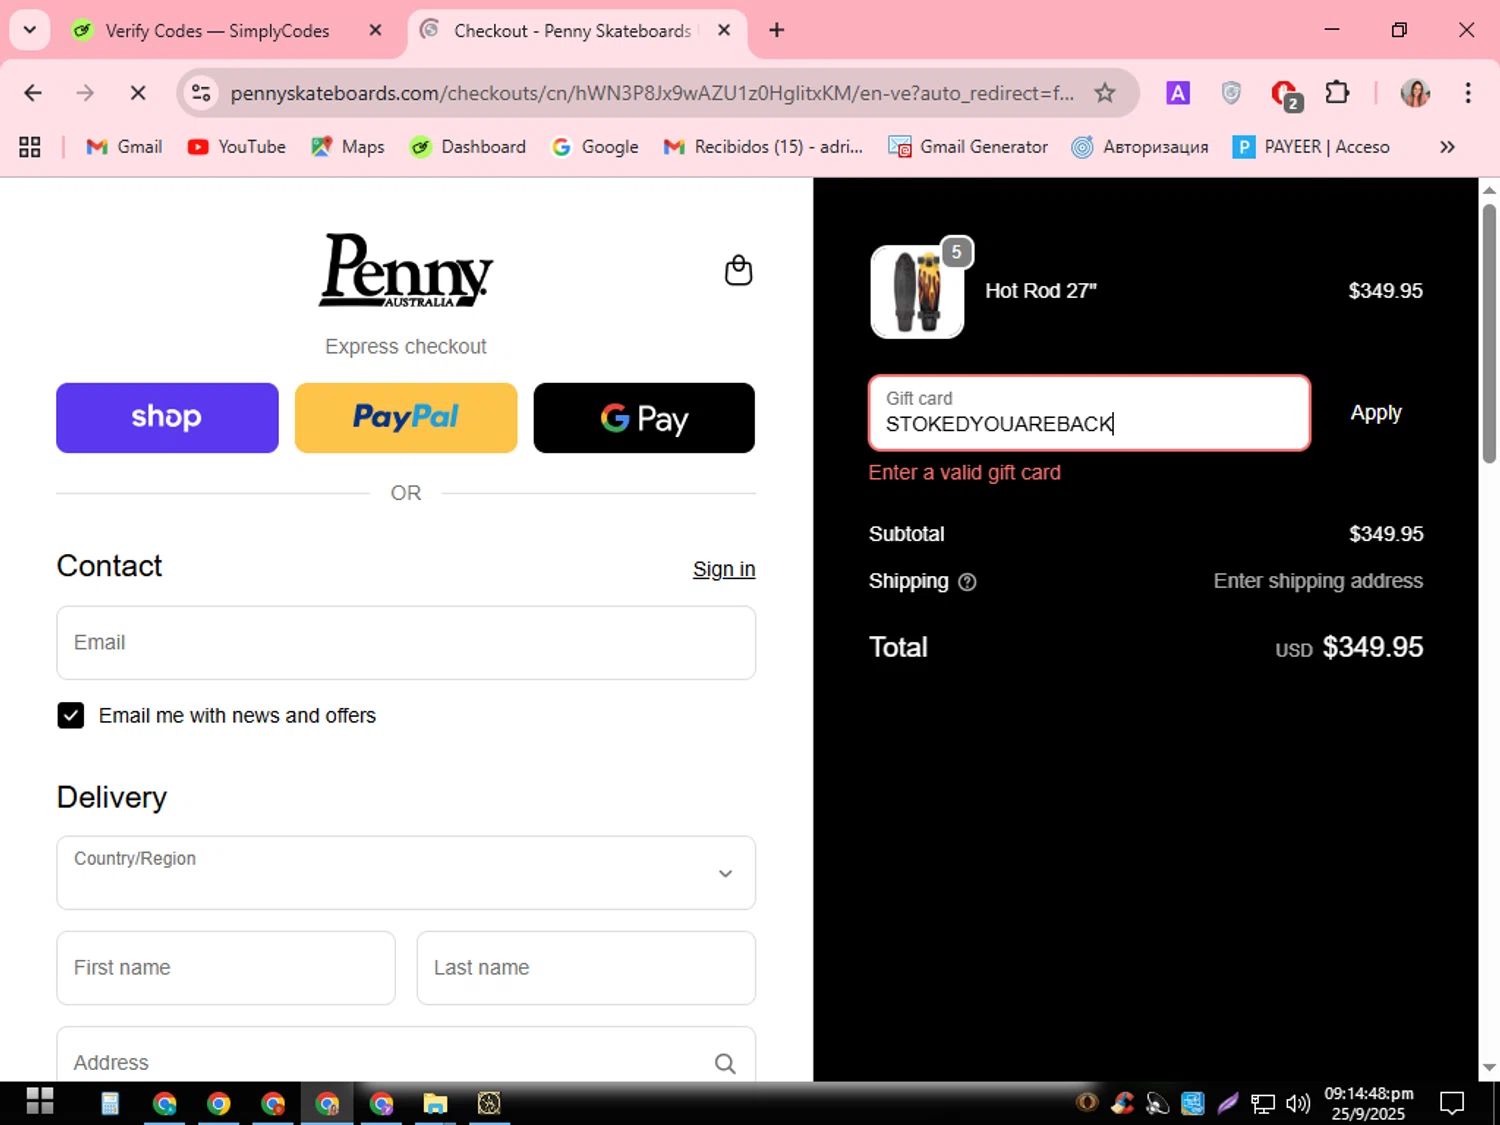
Task: Pay with the Shop Pay button
Action: pos(167,418)
